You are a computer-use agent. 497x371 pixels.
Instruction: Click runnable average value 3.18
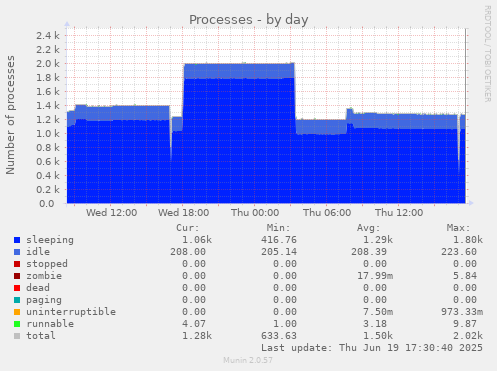[375, 324]
